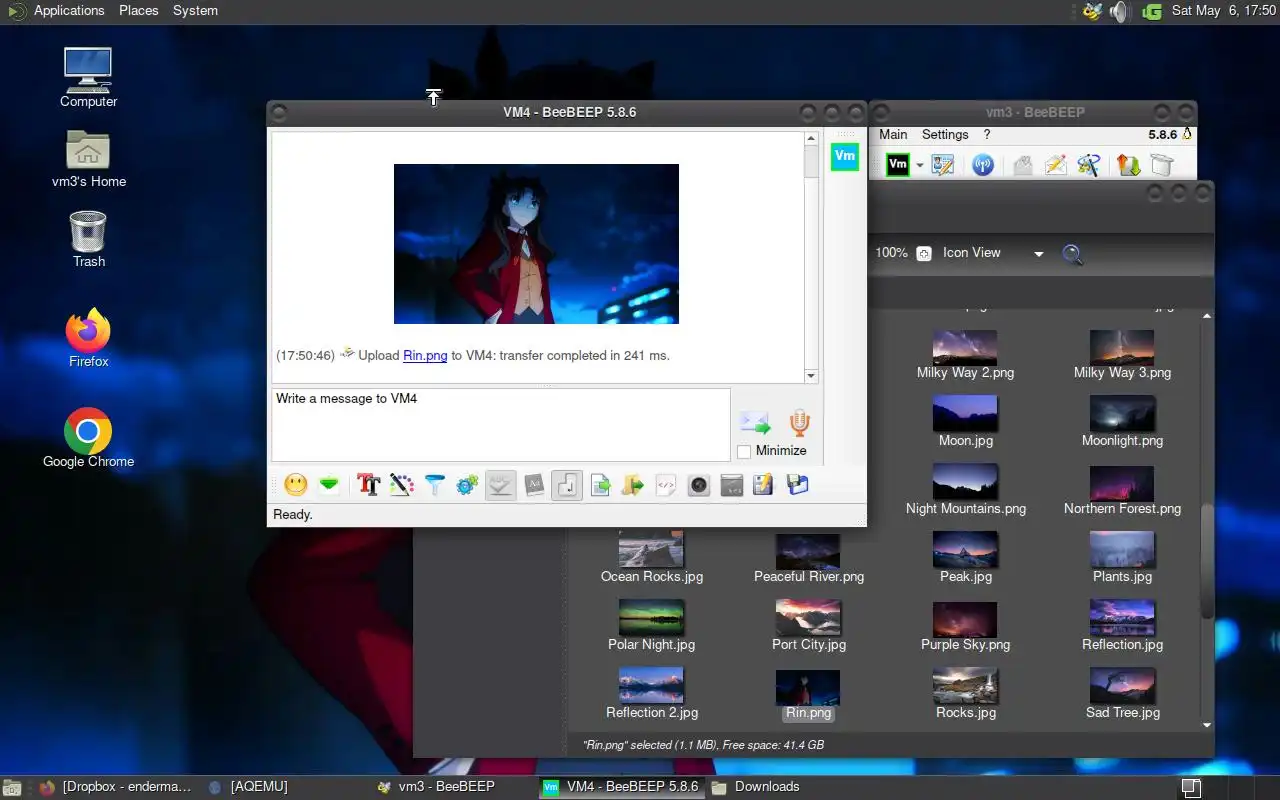Image resolution: width=1280 pixels, height=800 pixels.
Task: Send the message with the envelope arrow button
Action: tap(755, 423)
